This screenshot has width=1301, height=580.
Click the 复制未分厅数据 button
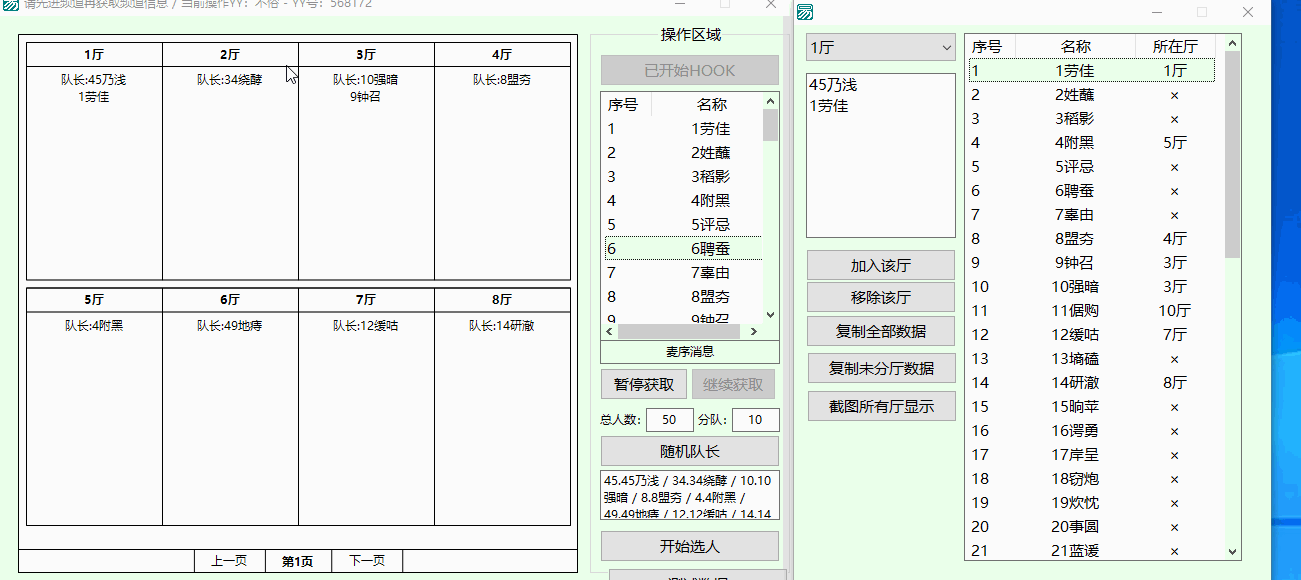[x=881, y=368]
